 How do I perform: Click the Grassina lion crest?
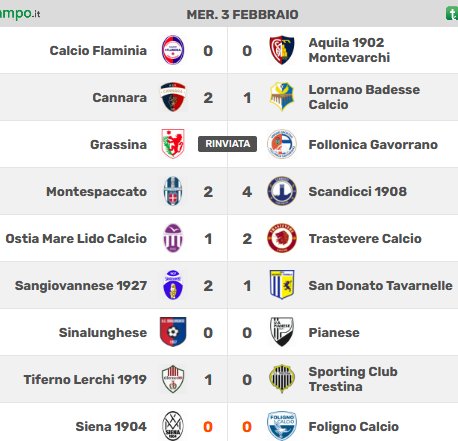[x=173, y=144]
